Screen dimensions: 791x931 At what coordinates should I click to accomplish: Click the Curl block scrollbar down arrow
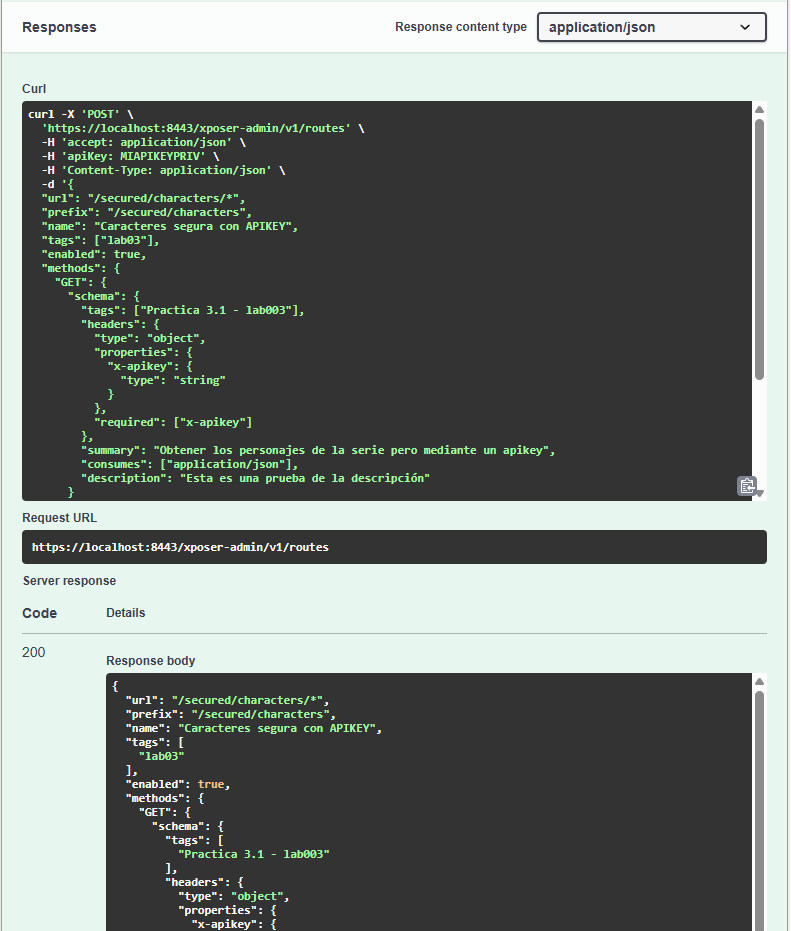click(x=759, y=493)
